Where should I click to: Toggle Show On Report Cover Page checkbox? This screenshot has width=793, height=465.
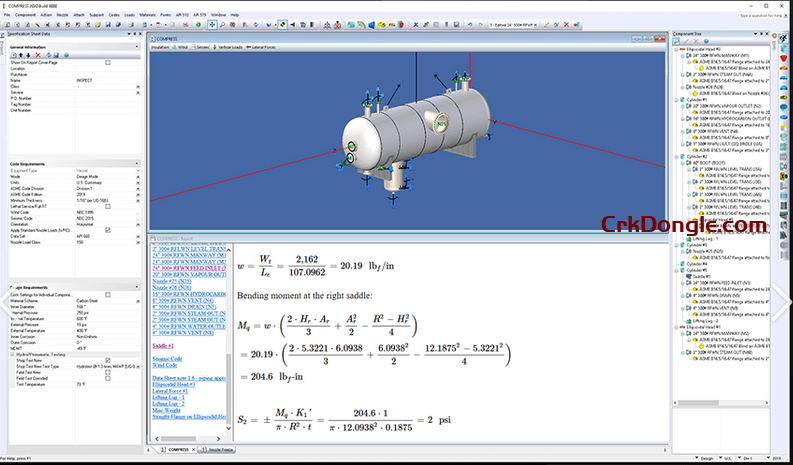point(108,63)
